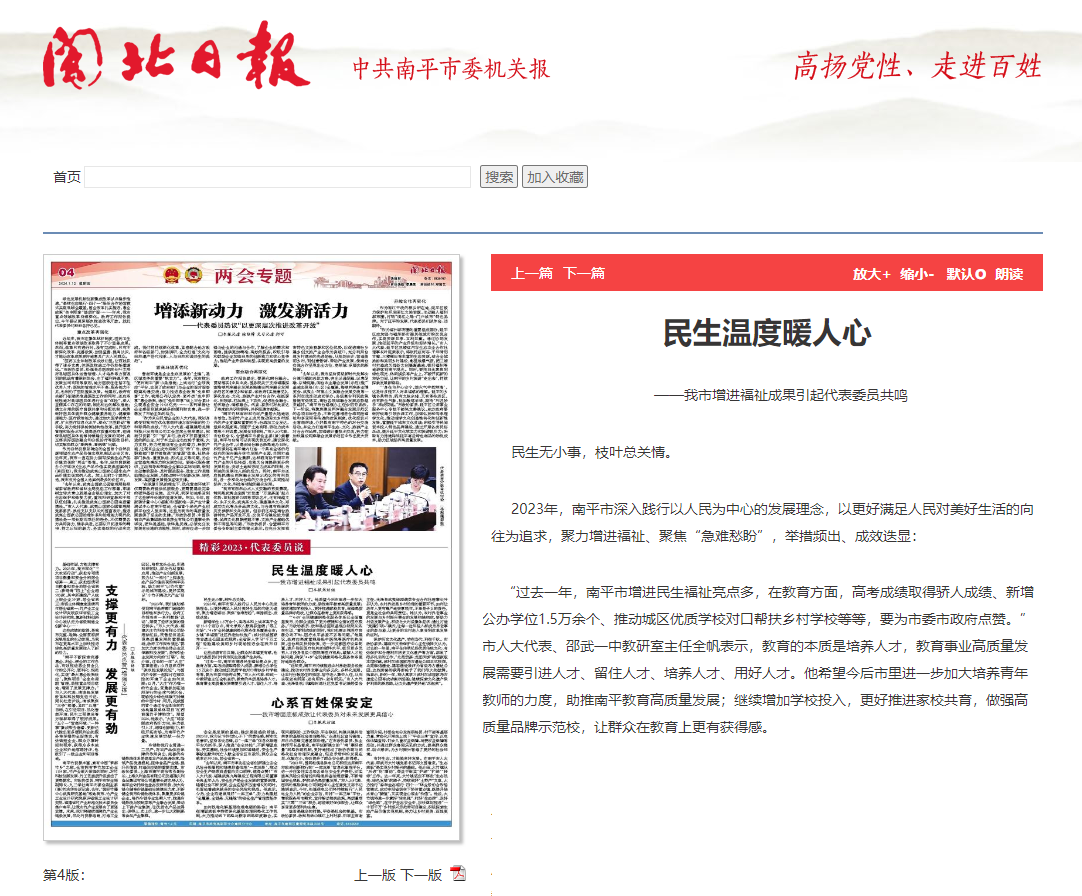Click the 加入收藏 bookmark button

tap(555, 177)
